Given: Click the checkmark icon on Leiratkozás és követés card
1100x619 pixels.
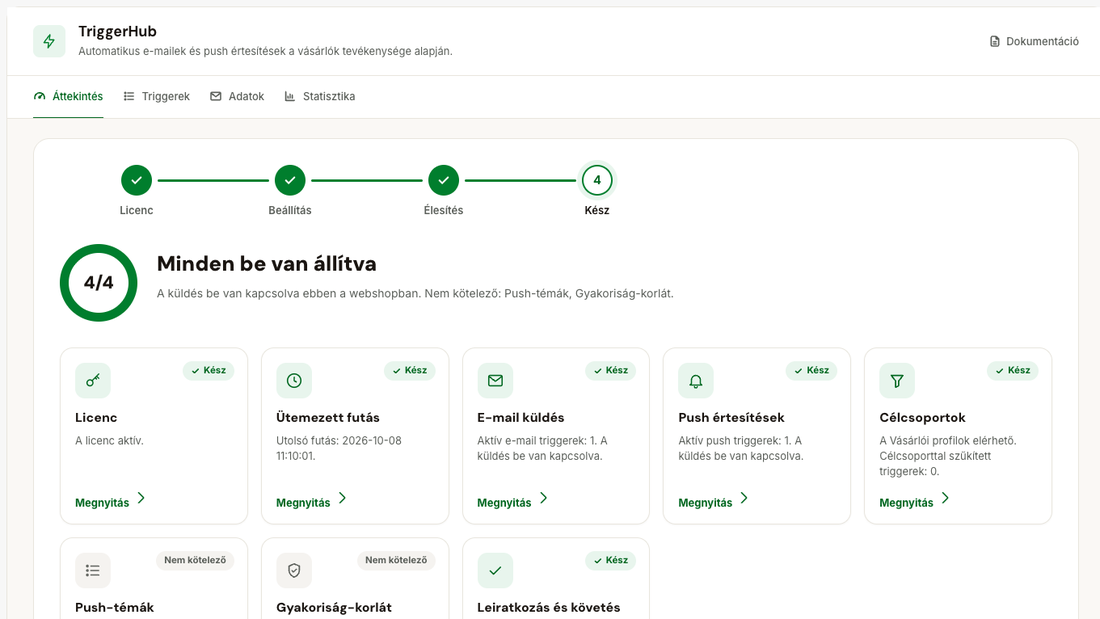Looking at the screenshot, I should click(x=495, y=571).
